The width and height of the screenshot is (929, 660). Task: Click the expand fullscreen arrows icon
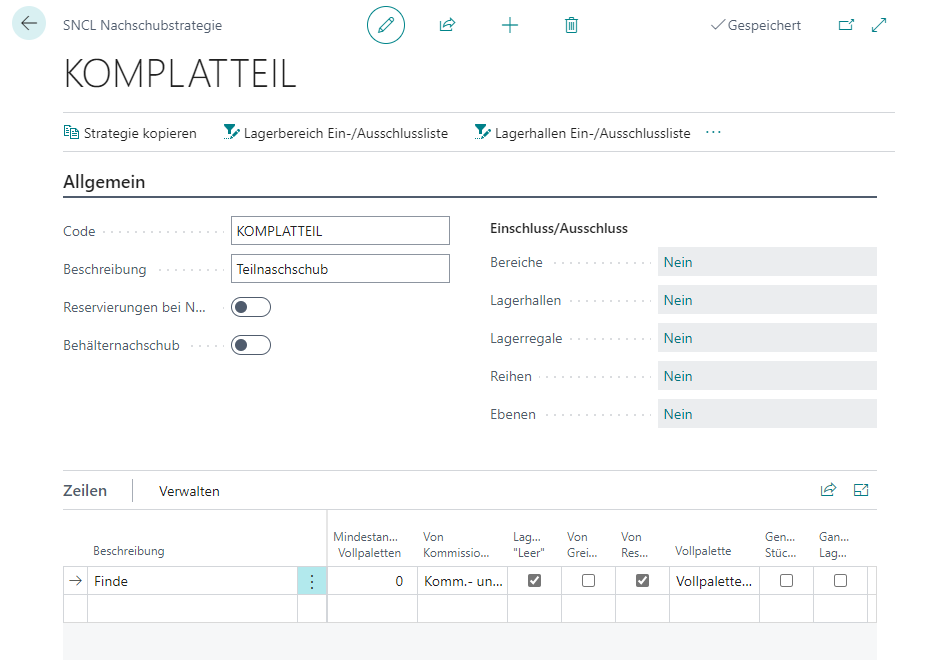880,25
